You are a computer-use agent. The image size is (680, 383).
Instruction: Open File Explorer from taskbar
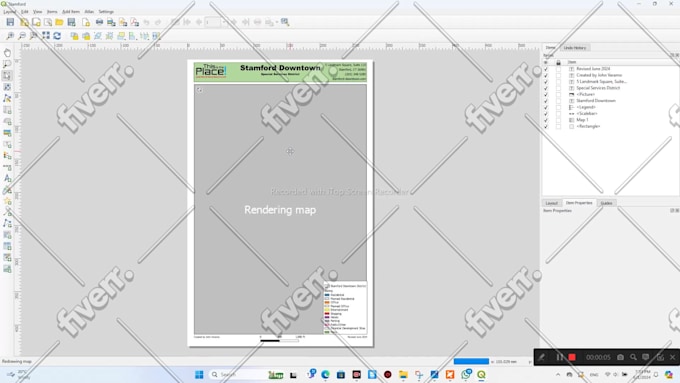[403, 374]
